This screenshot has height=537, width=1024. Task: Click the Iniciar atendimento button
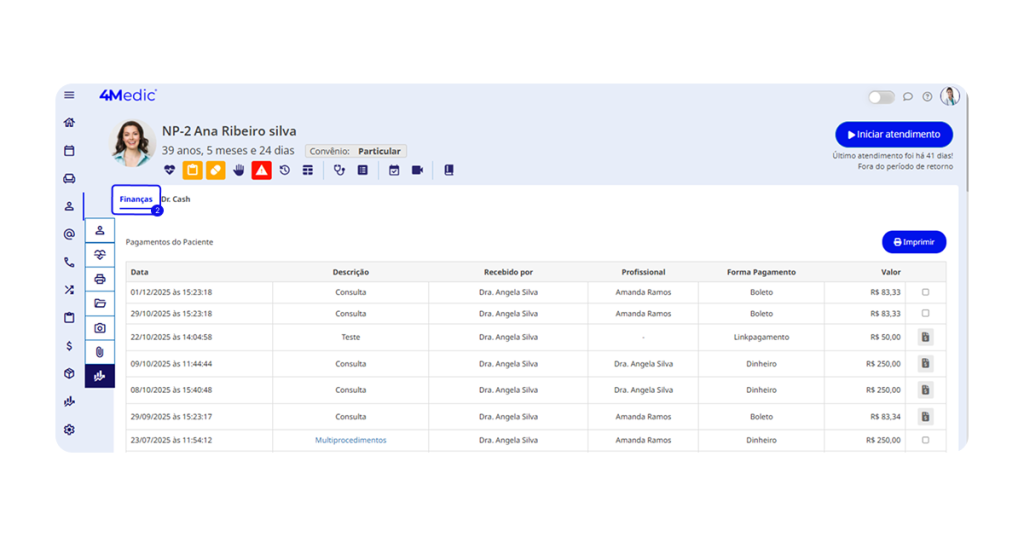[x=893, y=134]
